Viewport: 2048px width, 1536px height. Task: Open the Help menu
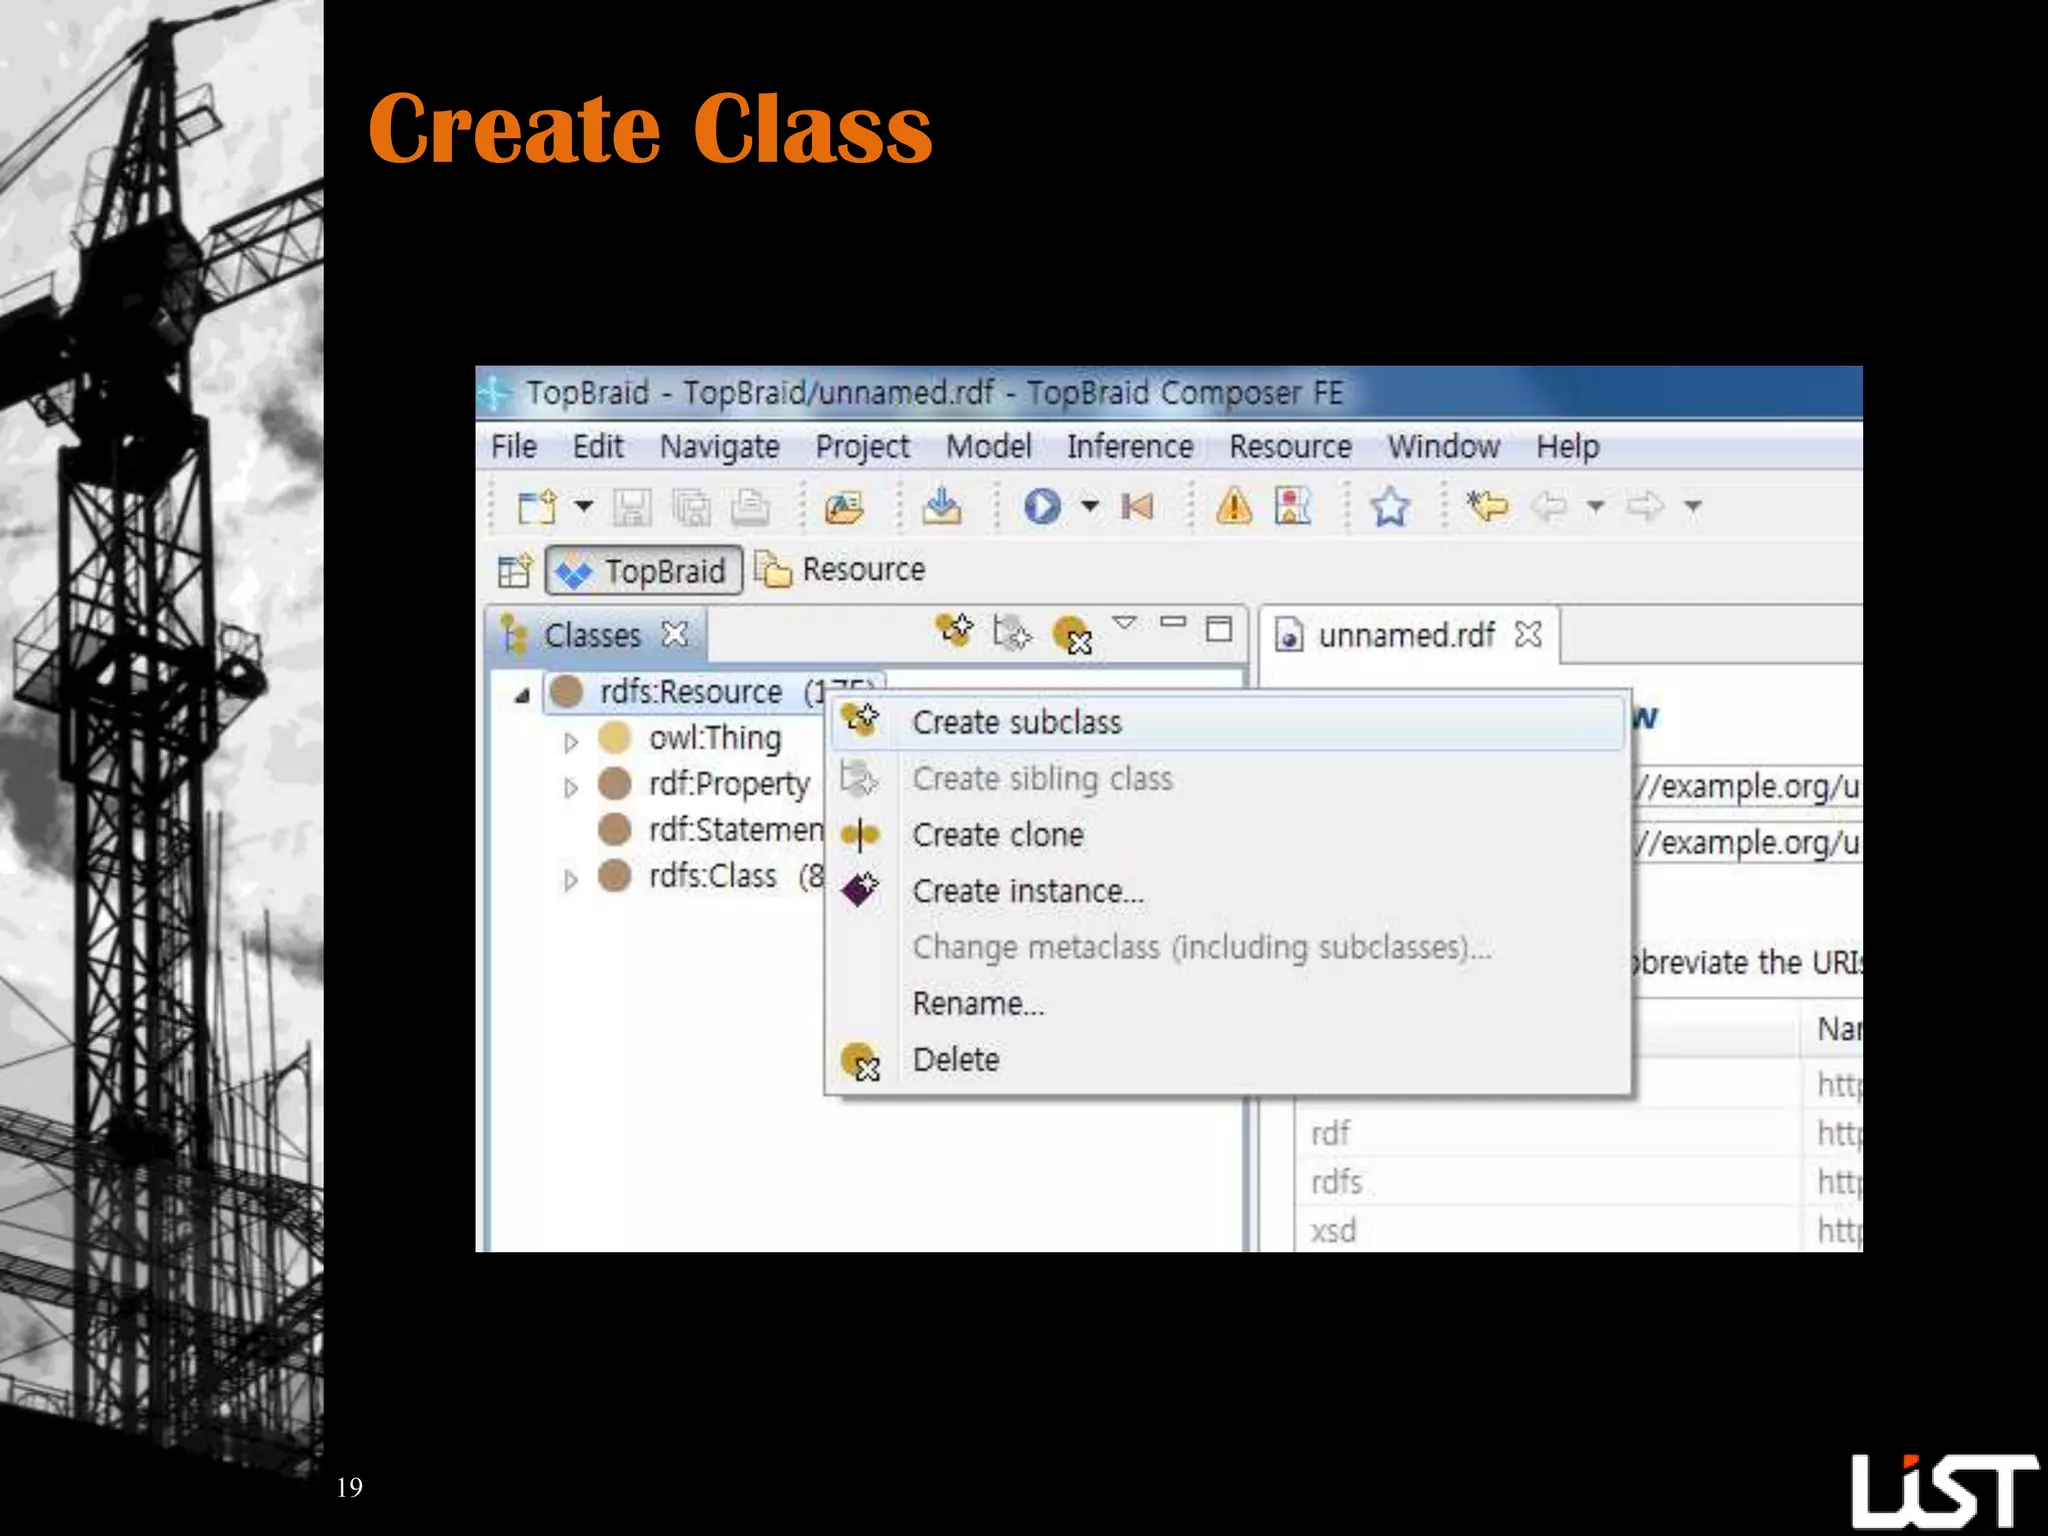[x=1567, y=446]
